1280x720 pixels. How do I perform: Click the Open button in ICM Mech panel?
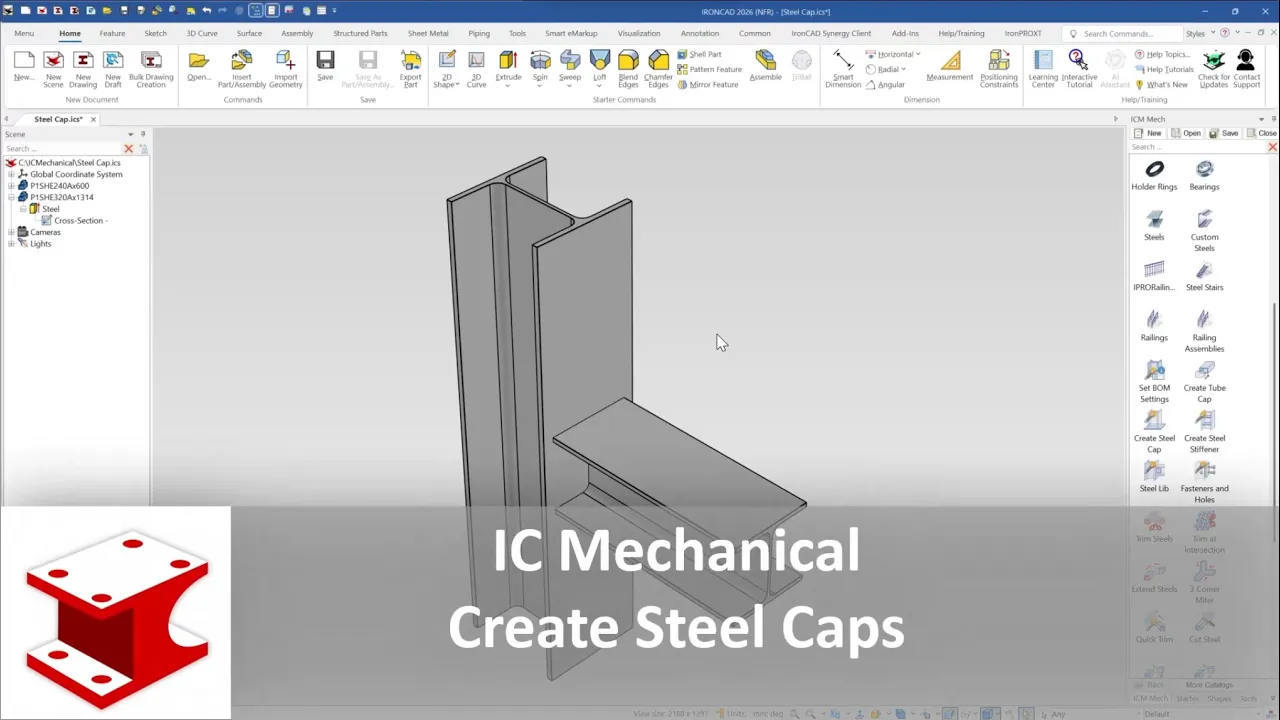[x=1186, y=133]
